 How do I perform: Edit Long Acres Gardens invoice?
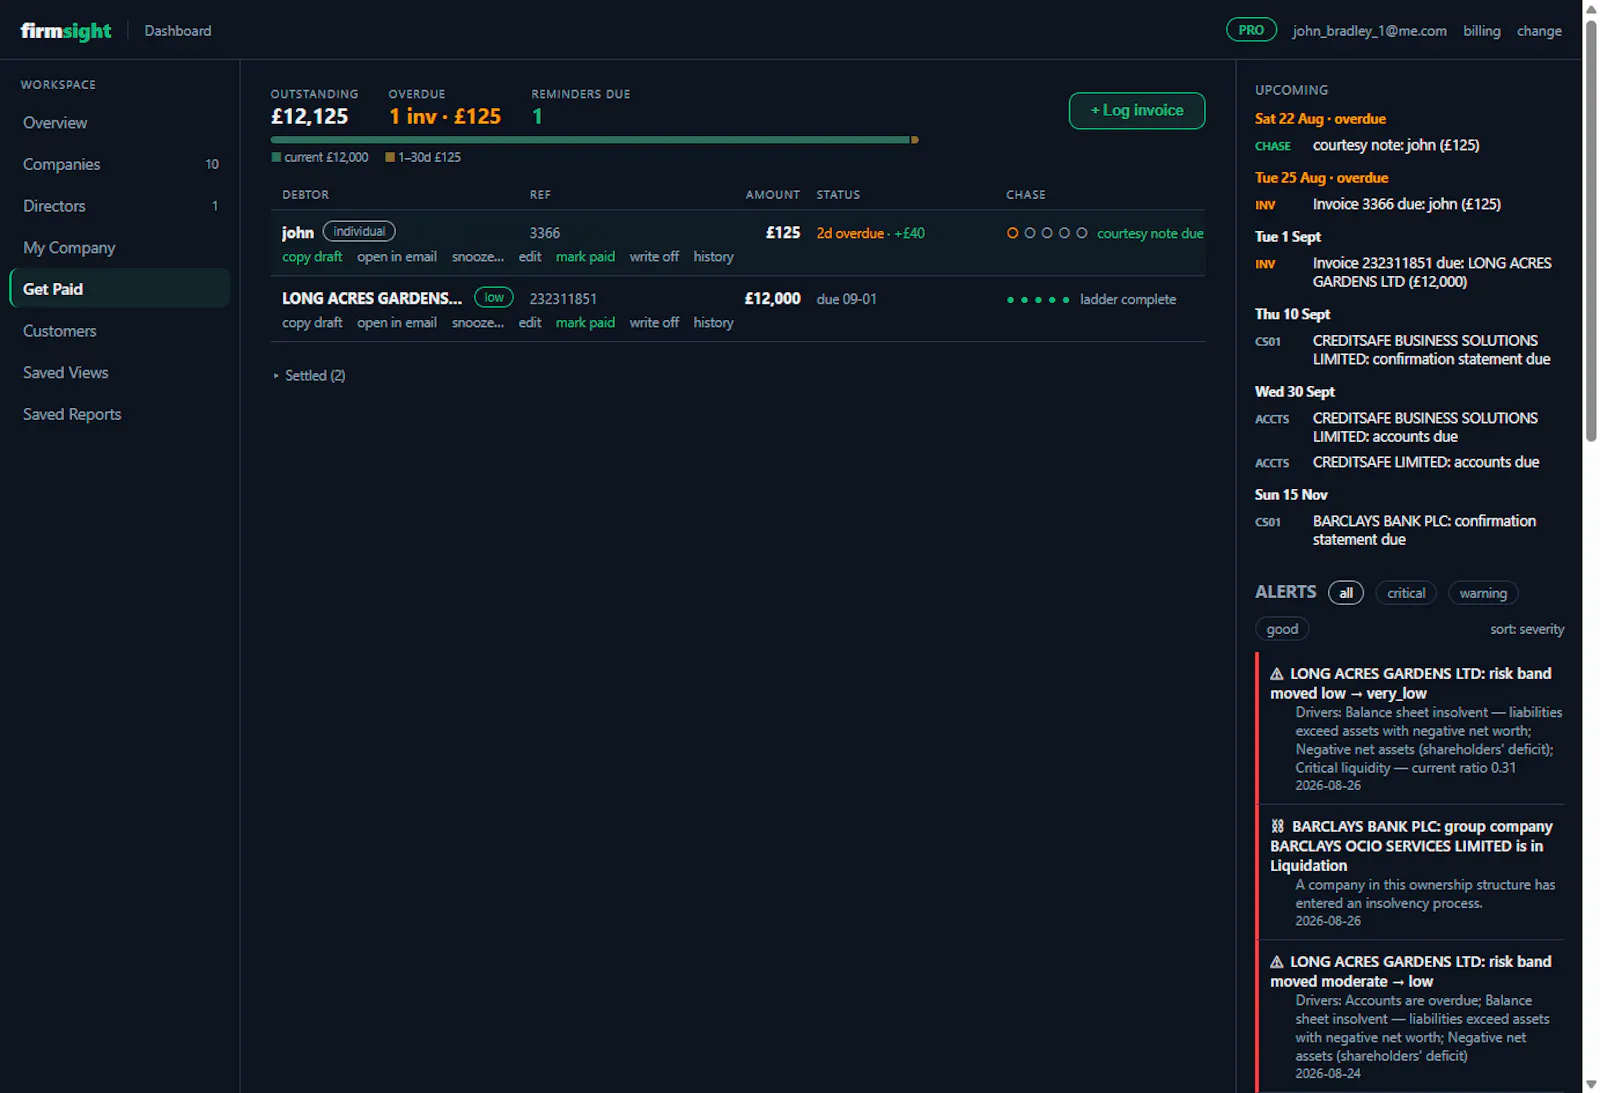[x=530, y=323]
